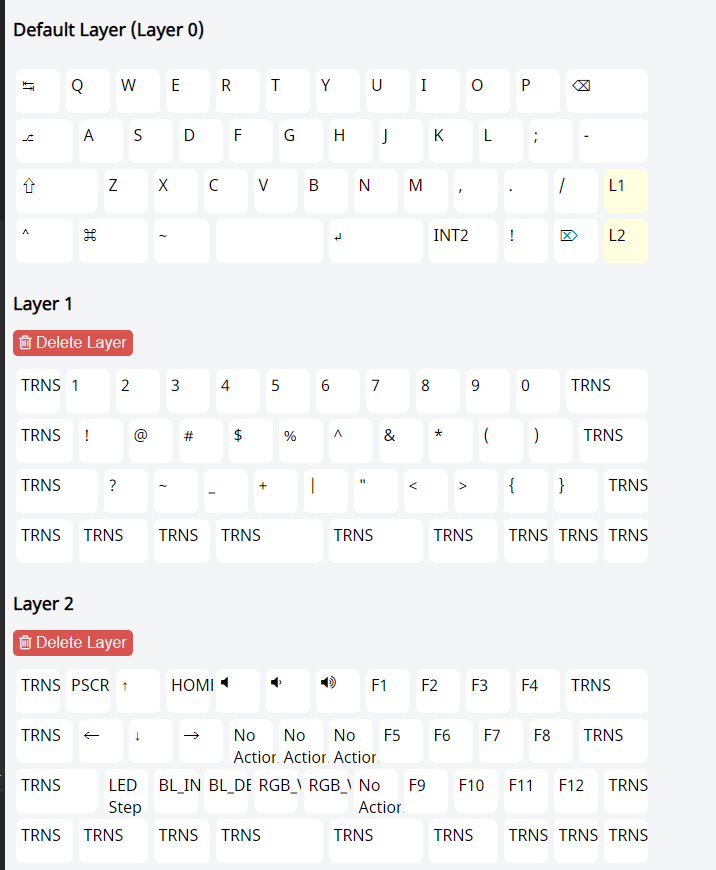Delete Layer 1 with its red button

73,342
